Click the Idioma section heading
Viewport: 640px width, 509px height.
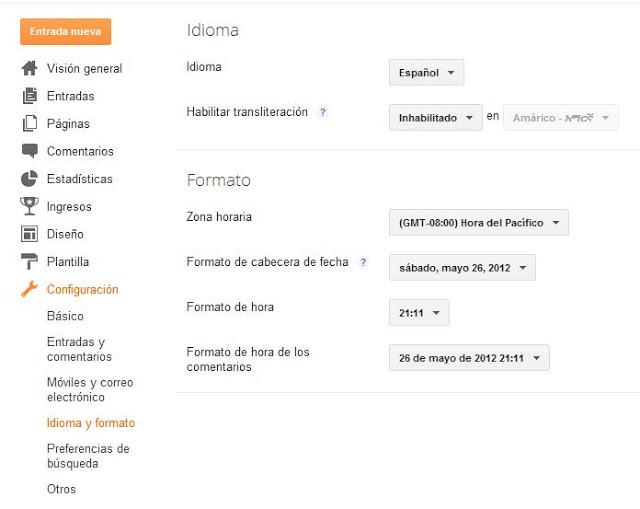(213, 30)
